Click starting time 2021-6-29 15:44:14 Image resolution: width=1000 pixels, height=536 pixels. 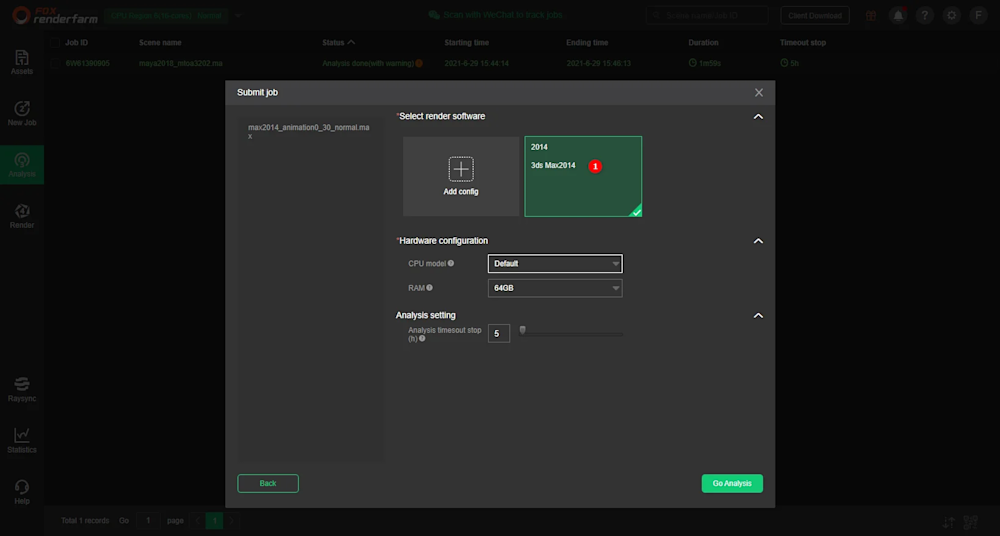(476, 63)
